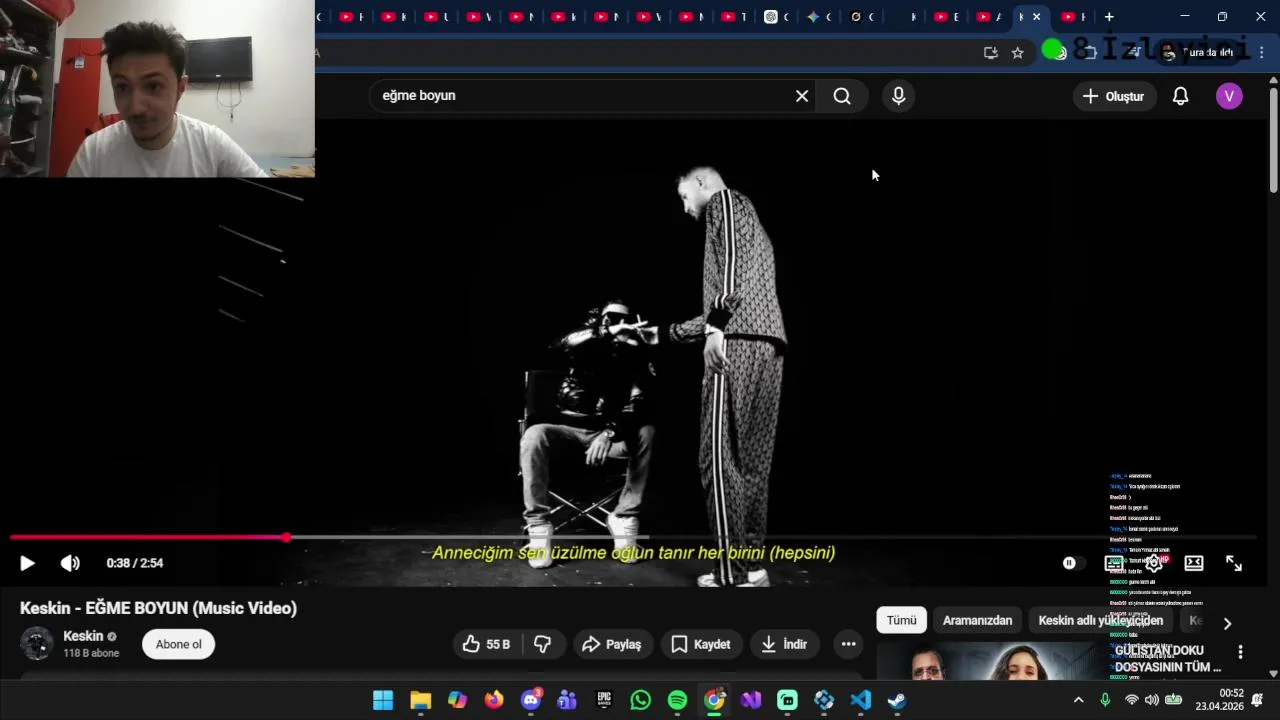
Task: Toggle subtitles with the captions icon
Action: click(1113, 563)
